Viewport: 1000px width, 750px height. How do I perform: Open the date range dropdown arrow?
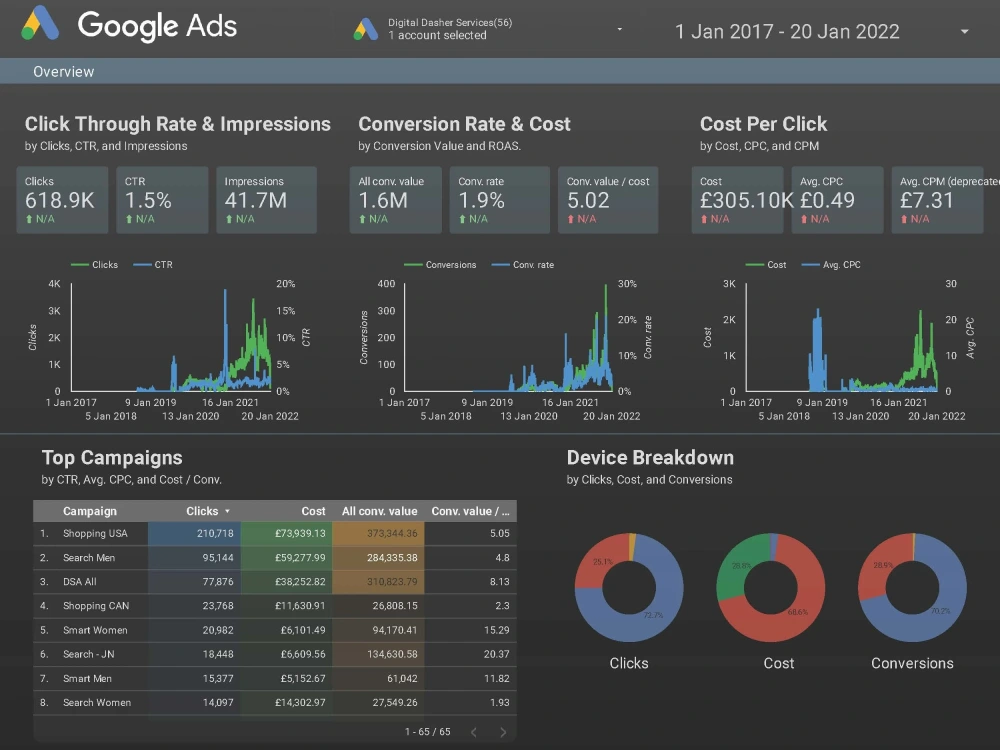click(x=964, y=31)
